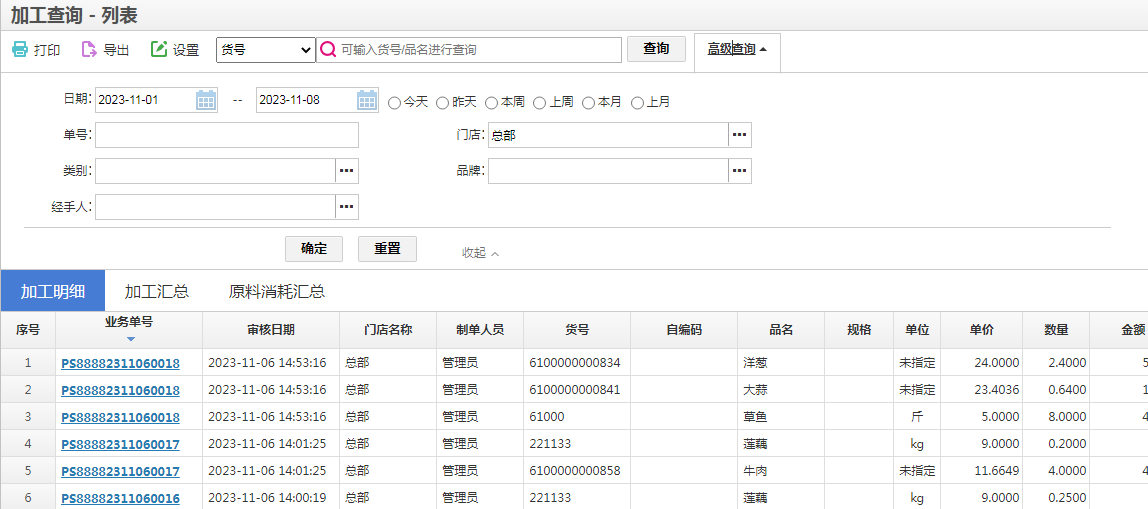Collapse the filter panel with 收起

coord(480,253)
